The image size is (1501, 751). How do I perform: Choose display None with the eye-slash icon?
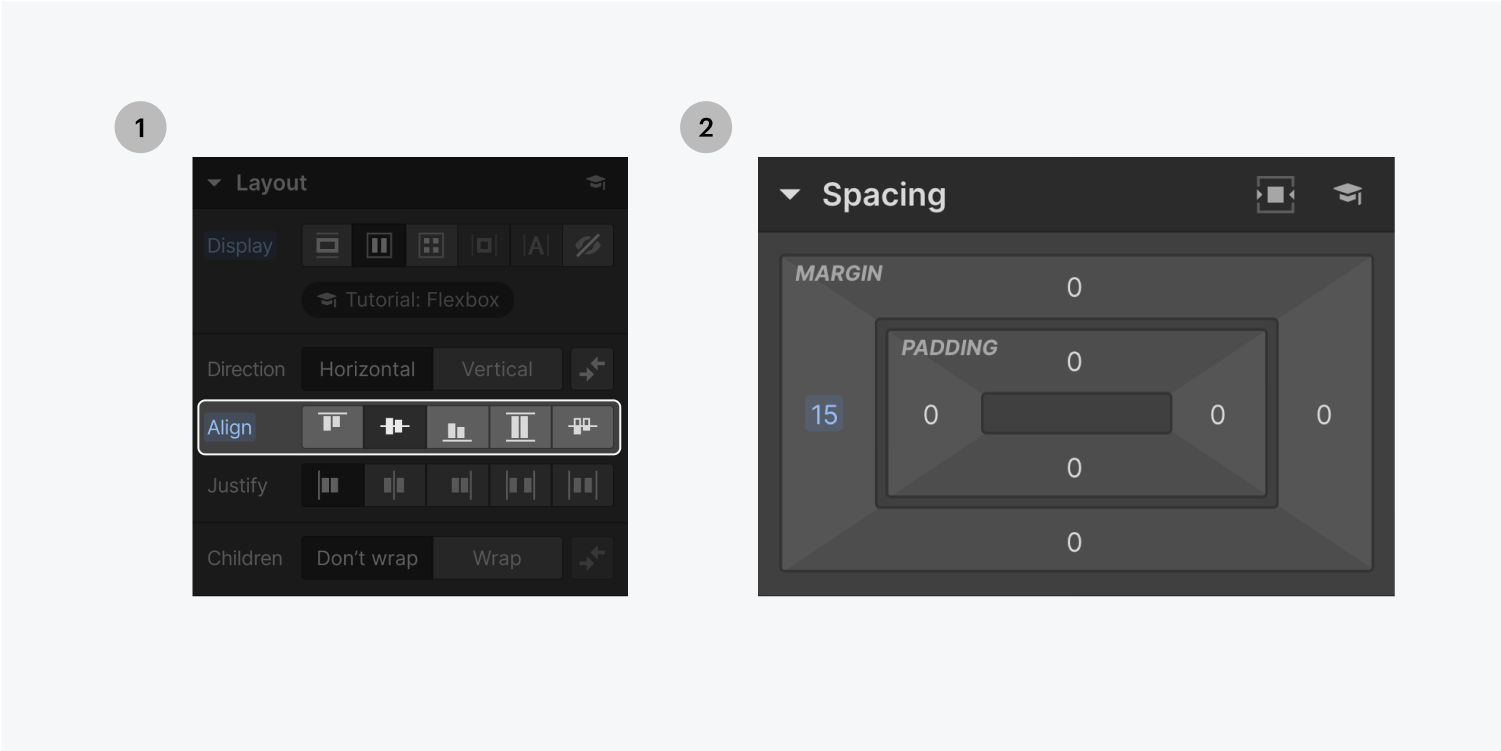click(588, 245)
